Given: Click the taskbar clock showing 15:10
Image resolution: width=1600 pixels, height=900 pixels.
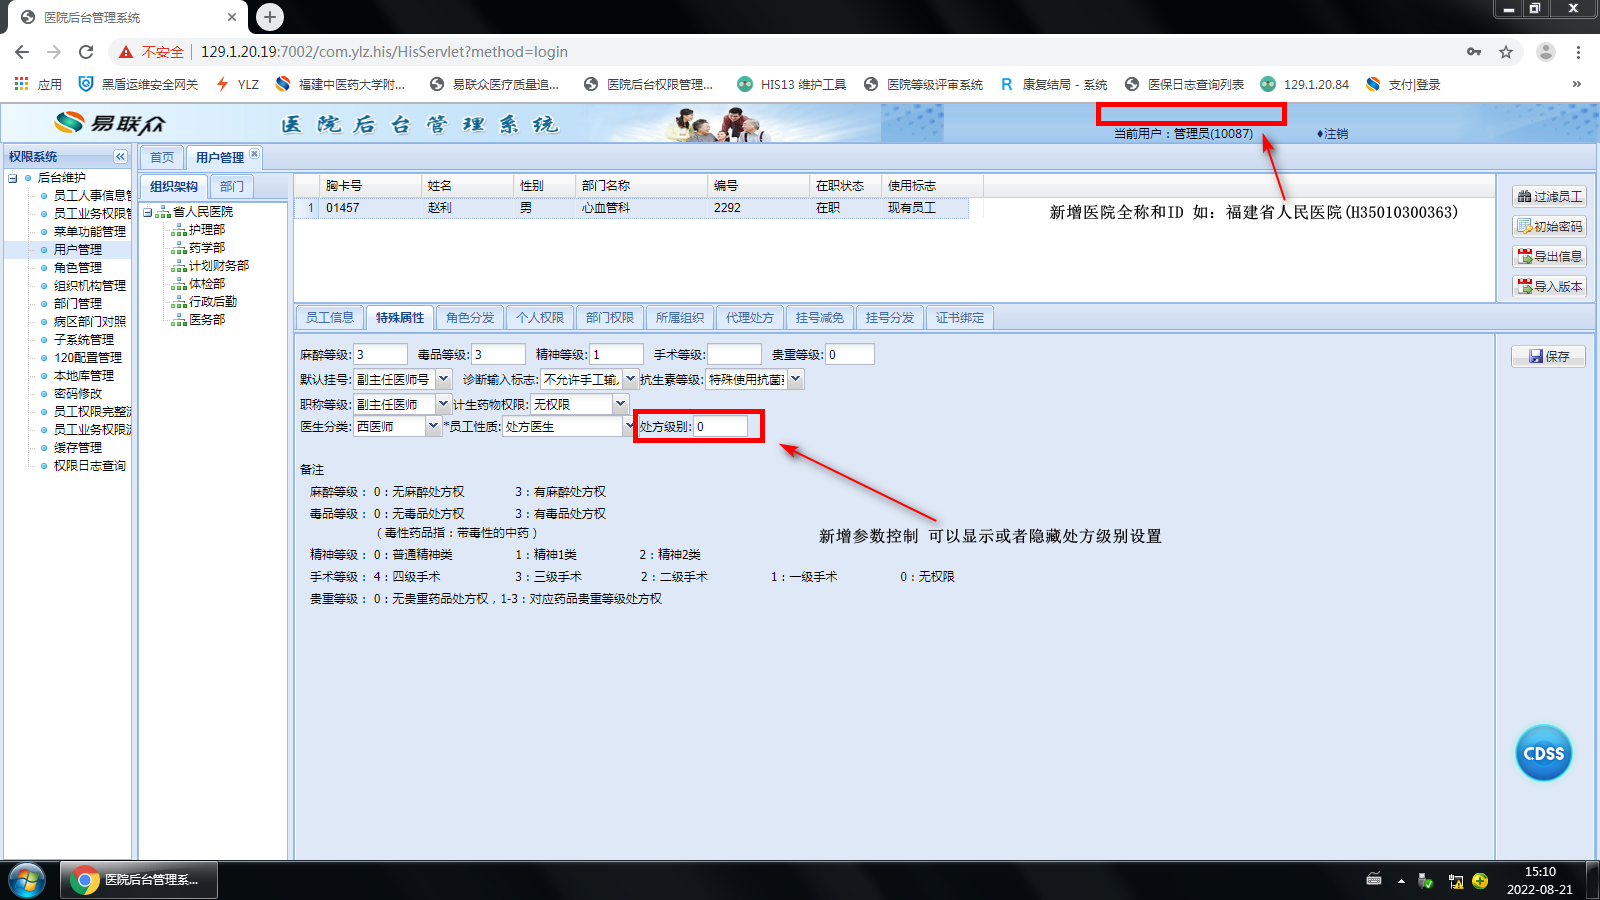Looking at the screenshot, I should (x=1540, y=872).
